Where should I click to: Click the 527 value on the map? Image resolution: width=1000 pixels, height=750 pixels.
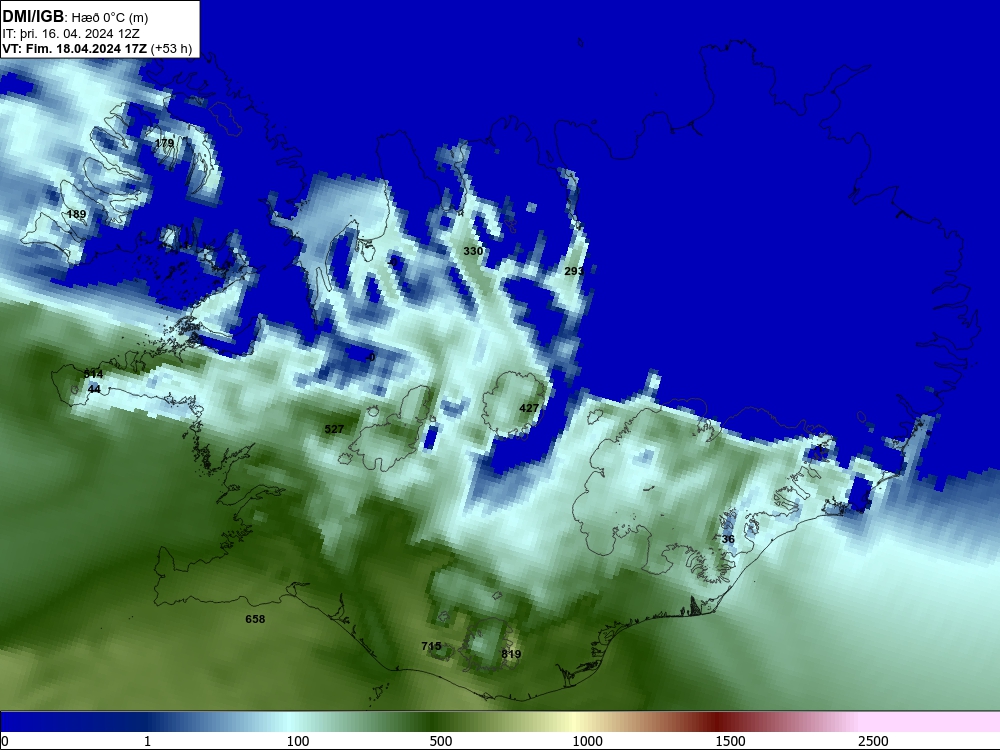click(334, 429)
